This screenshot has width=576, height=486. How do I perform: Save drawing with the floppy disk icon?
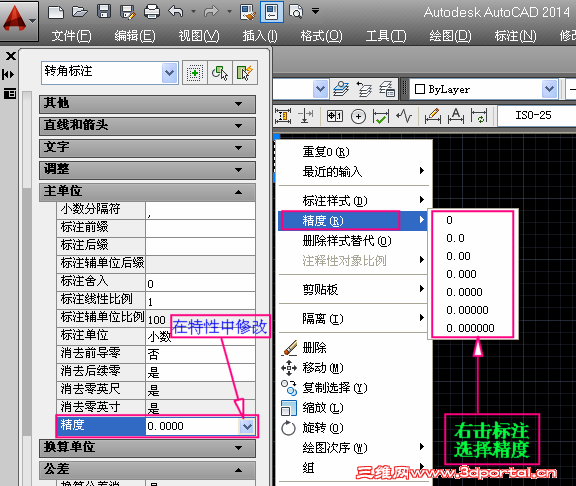pos(104,12)
